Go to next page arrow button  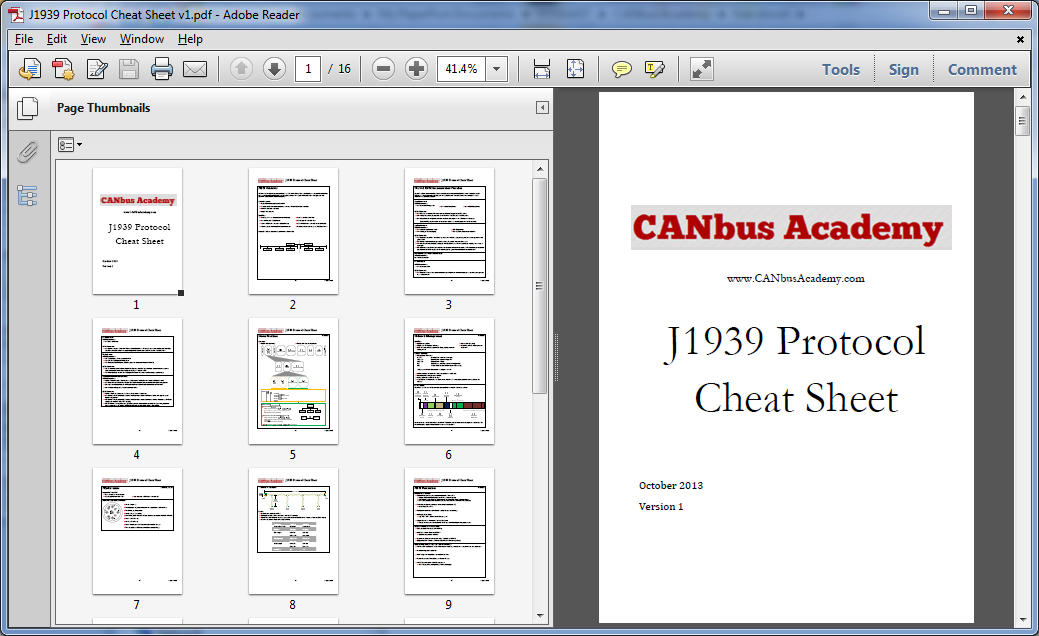point(274,69)
